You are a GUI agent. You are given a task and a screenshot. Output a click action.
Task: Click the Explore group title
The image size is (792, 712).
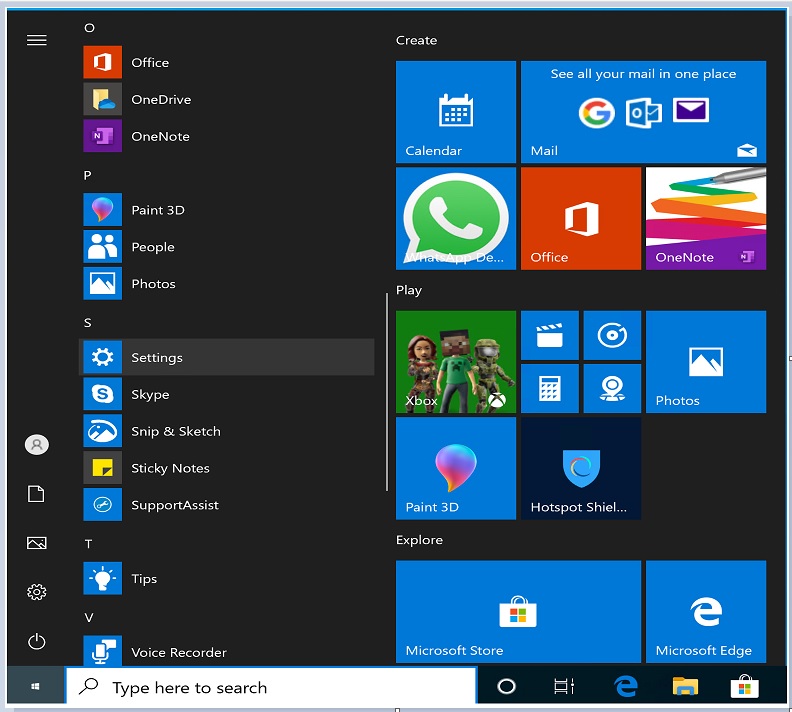tap(419, 540)
